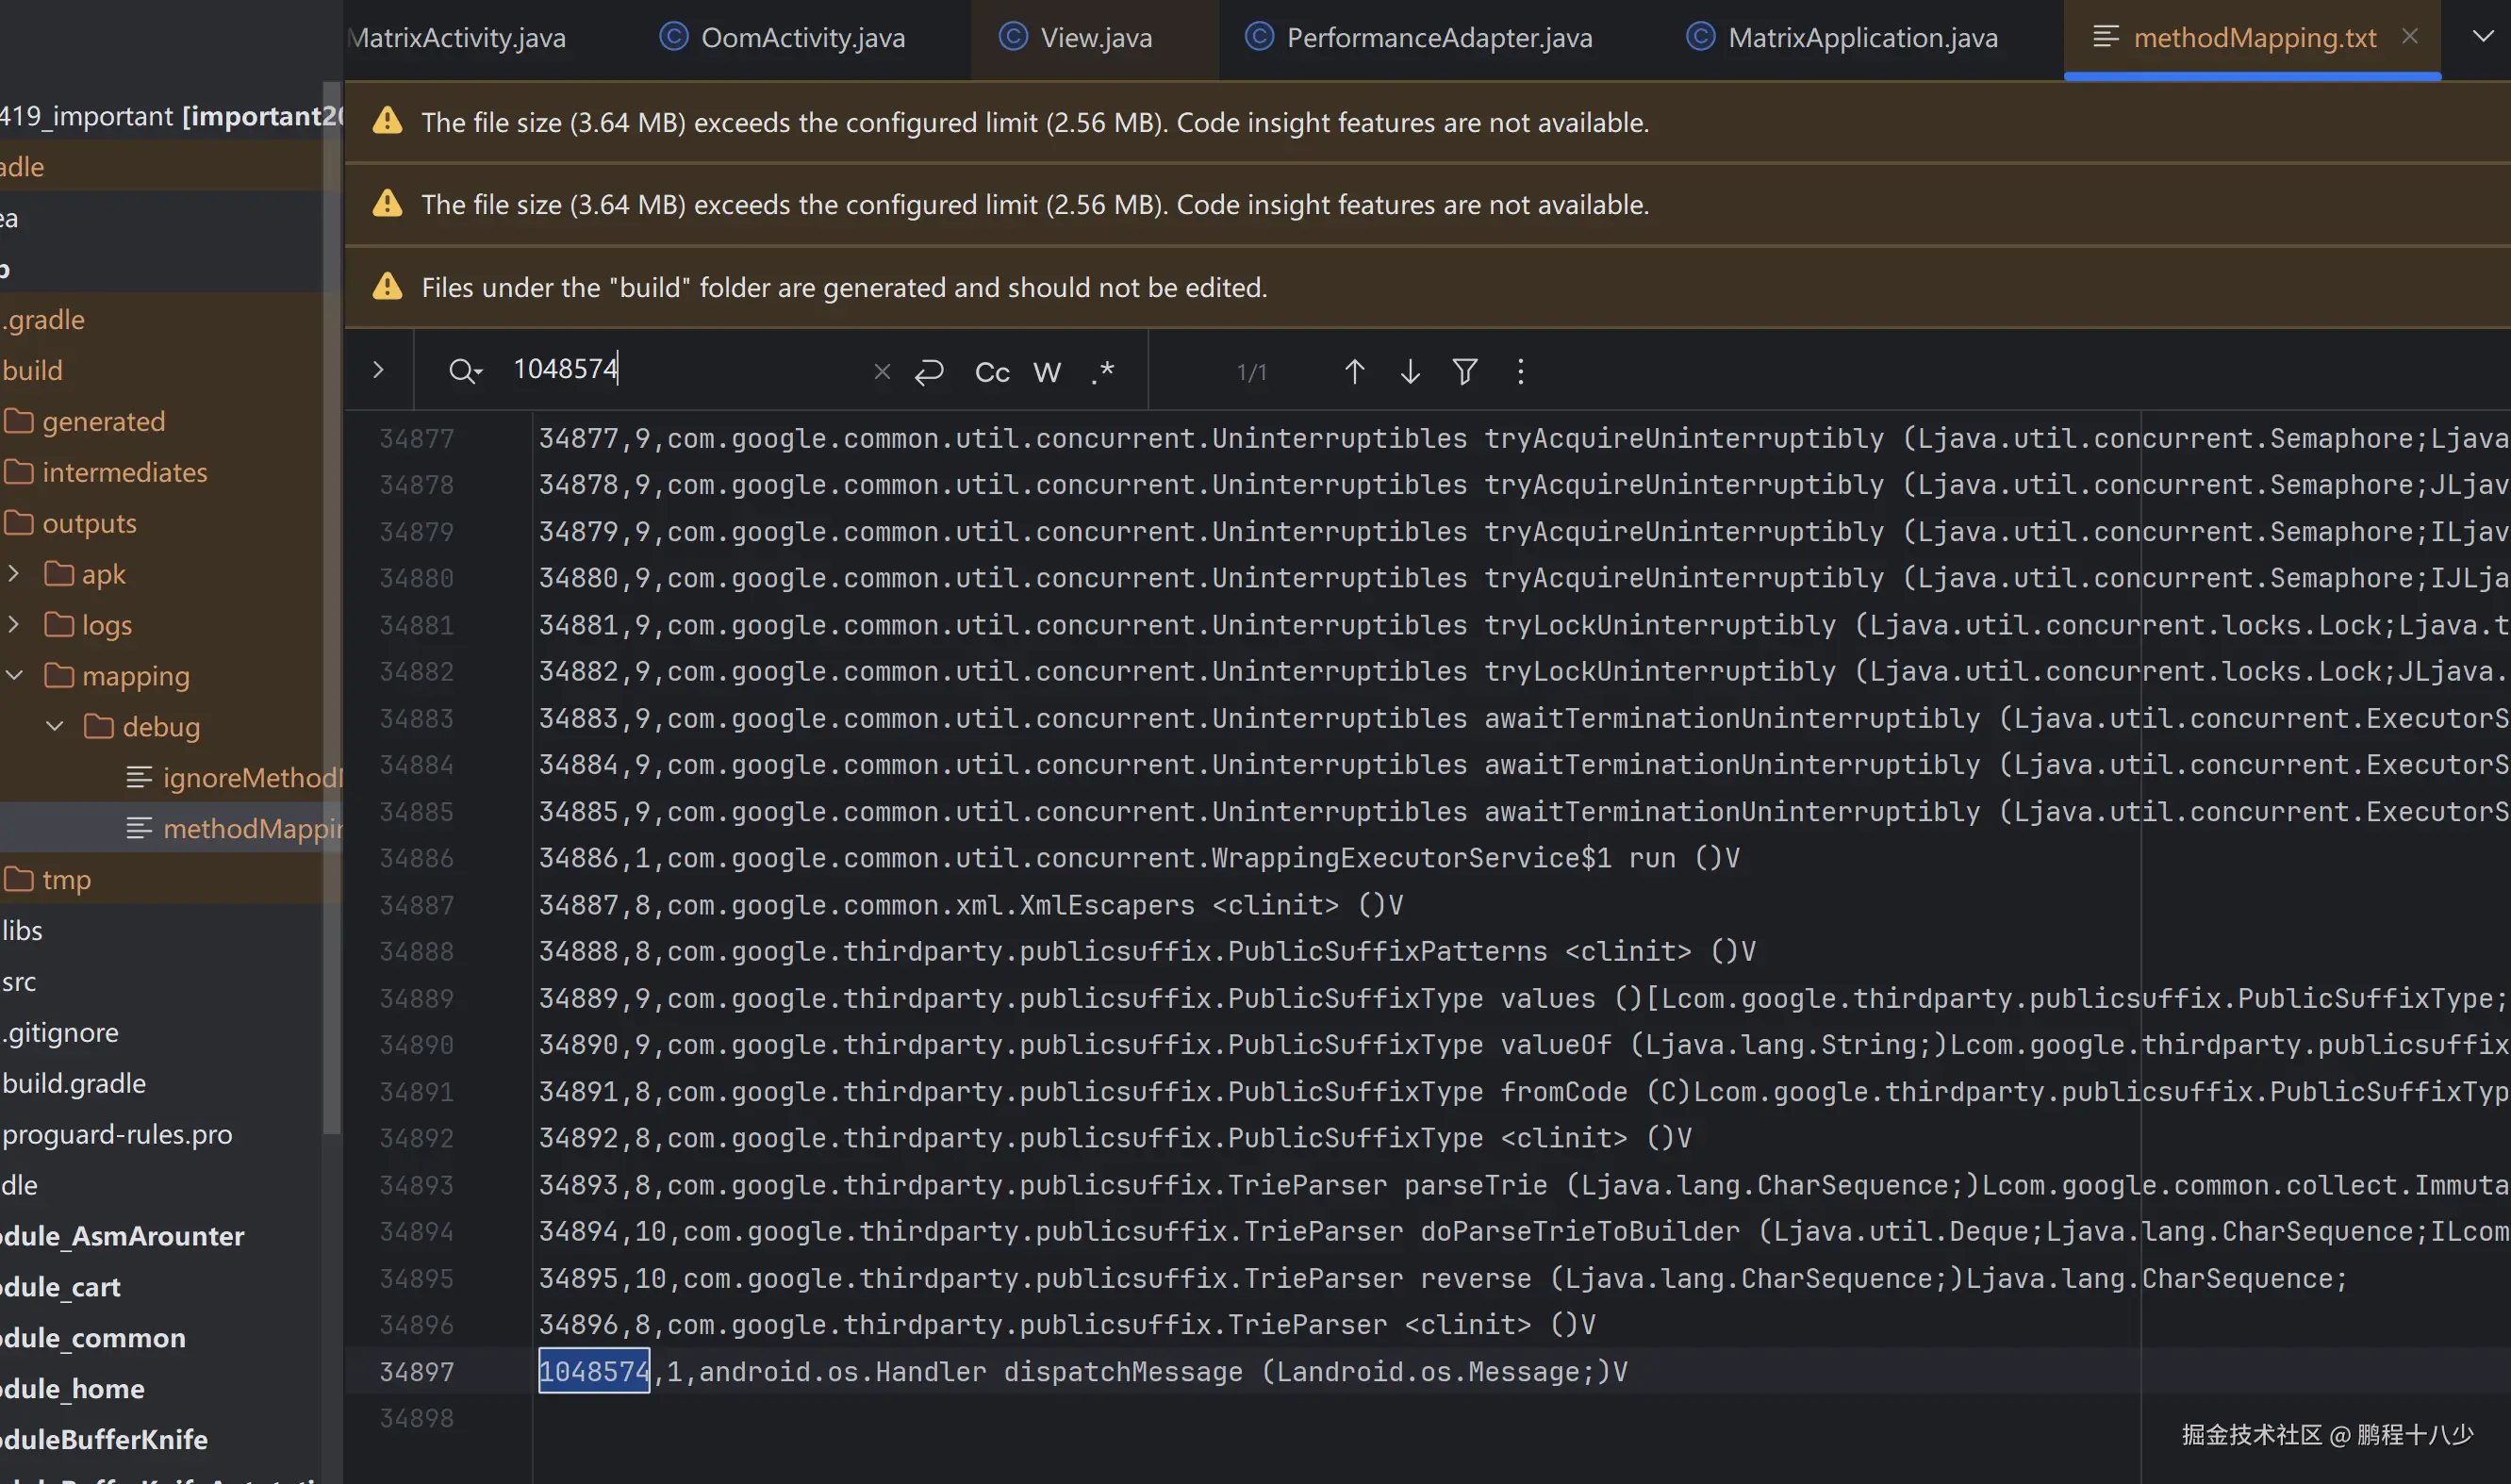The height and width of the screenshot is (1484, 2511).
Task: Click build folder warning banner icon
Action: 387,286
